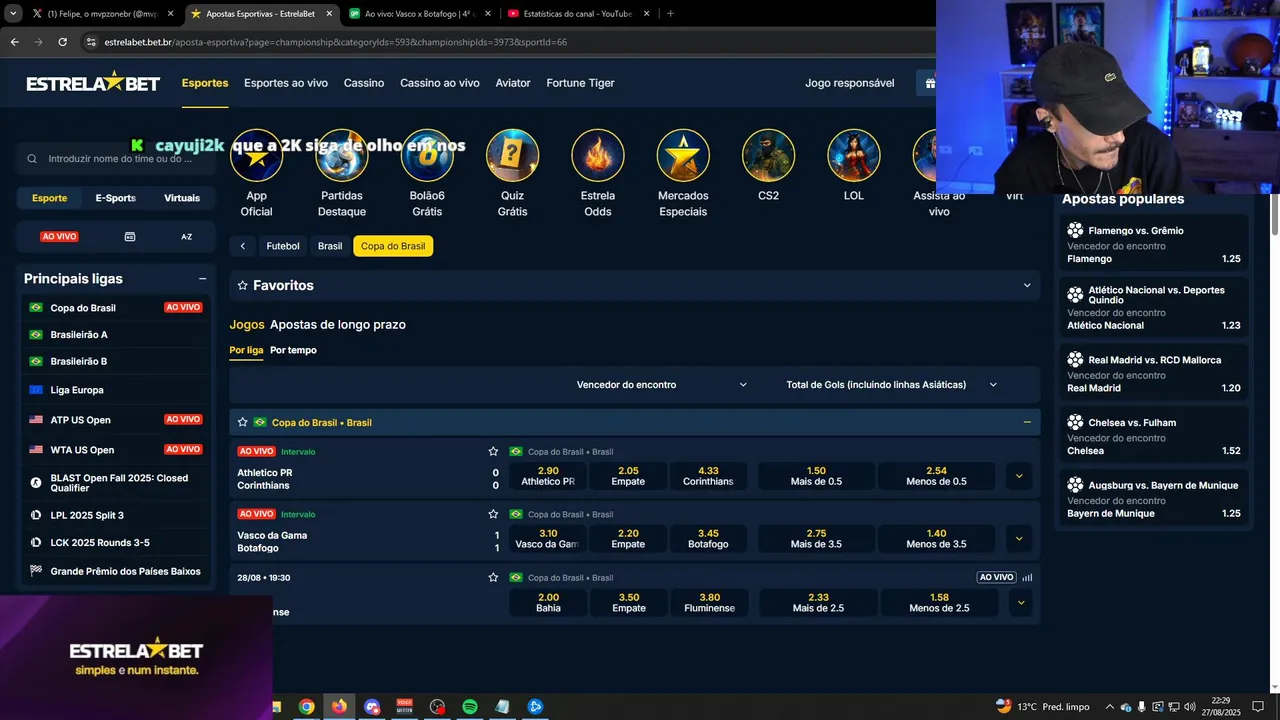Viewport: 1280px width, 720px height.
Task: Open the LOL game icon
Action: tap(854, 156)
